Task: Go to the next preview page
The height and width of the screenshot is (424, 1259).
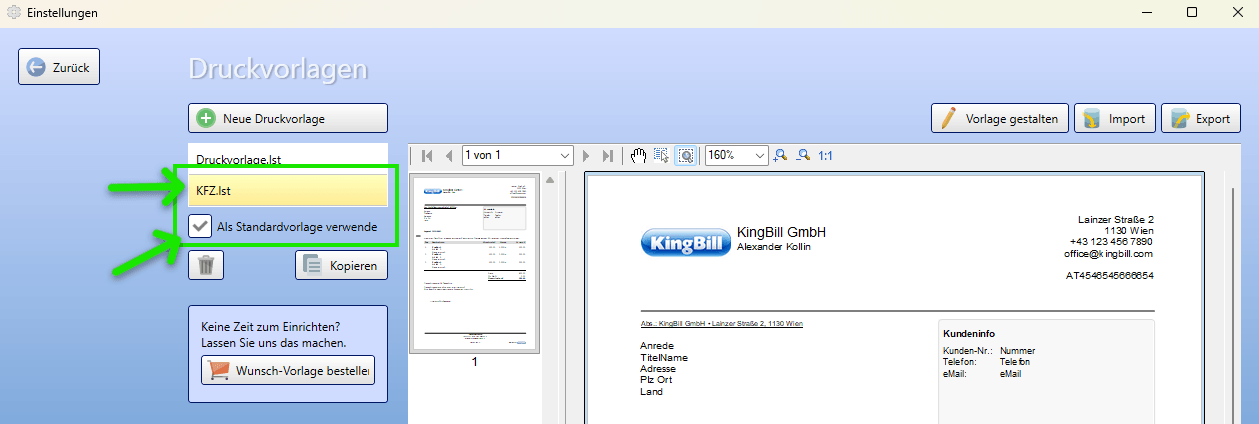Action: coord(586,155)
